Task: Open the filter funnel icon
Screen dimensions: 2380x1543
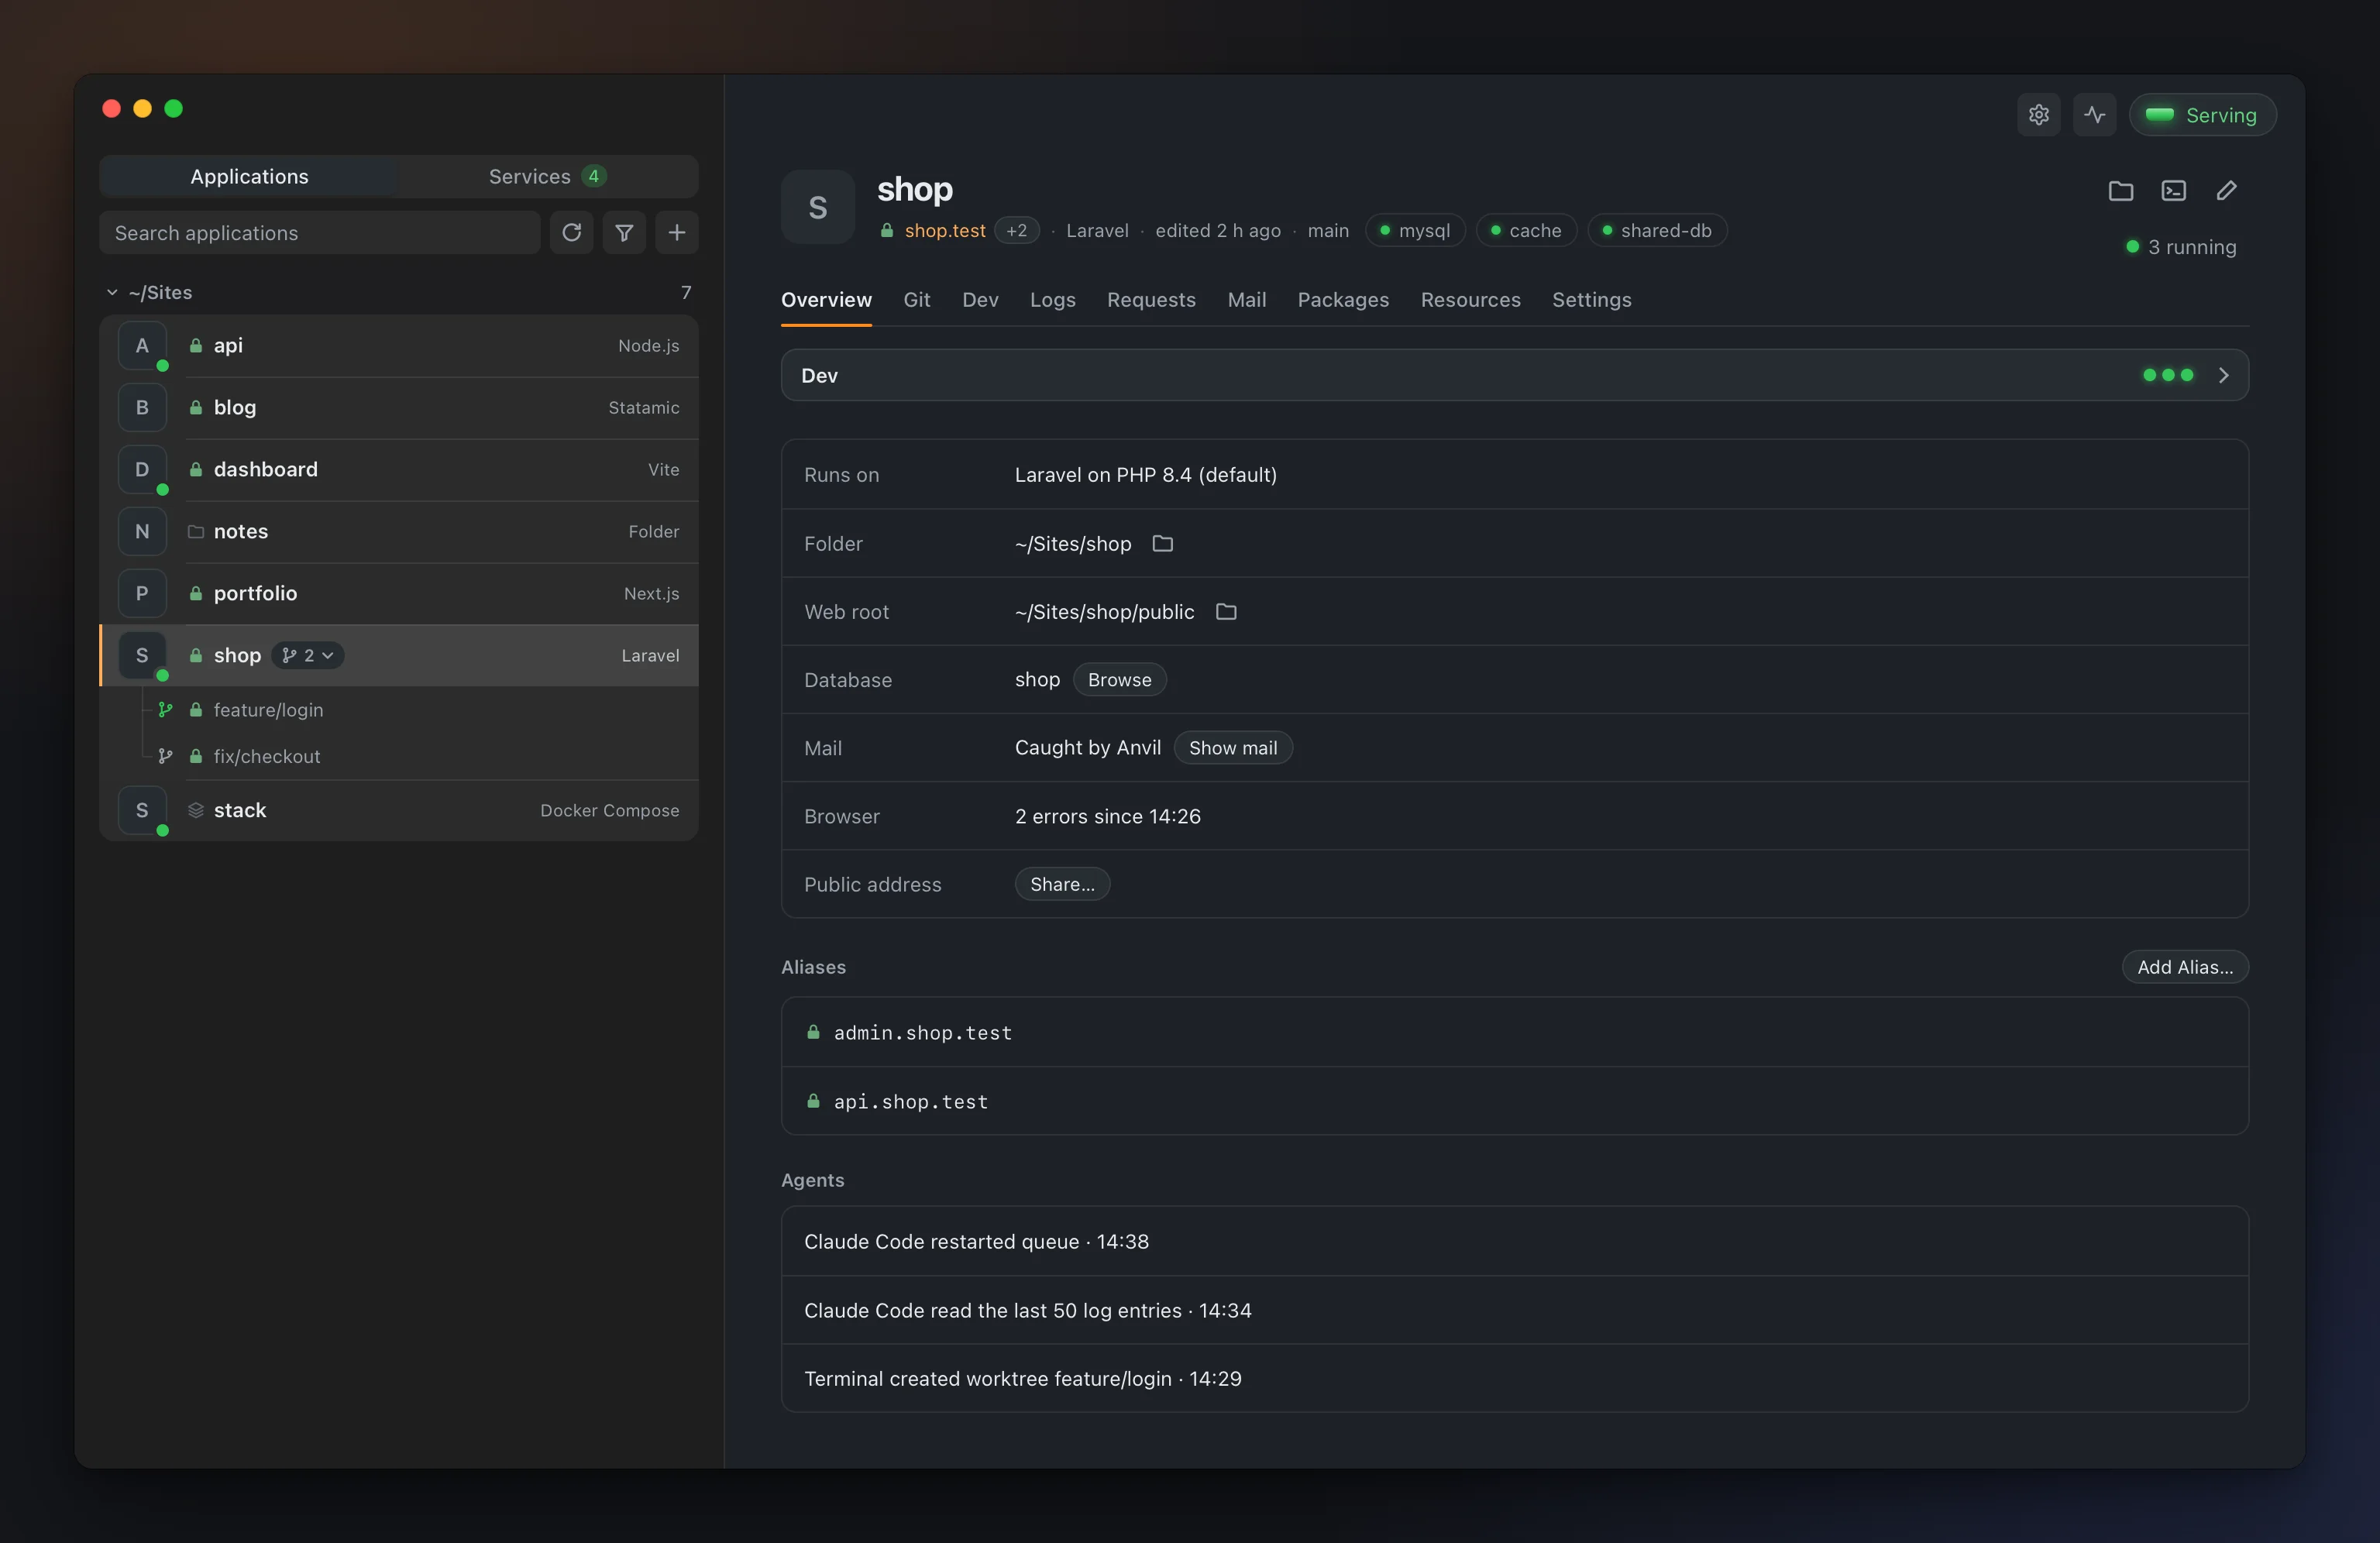Action: (x=624, y=233)
